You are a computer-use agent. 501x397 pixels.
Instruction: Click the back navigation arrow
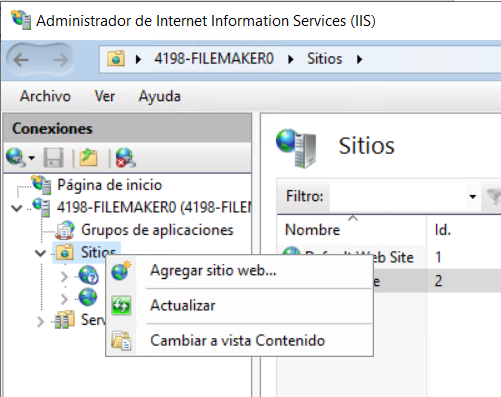tap(21, 60)
